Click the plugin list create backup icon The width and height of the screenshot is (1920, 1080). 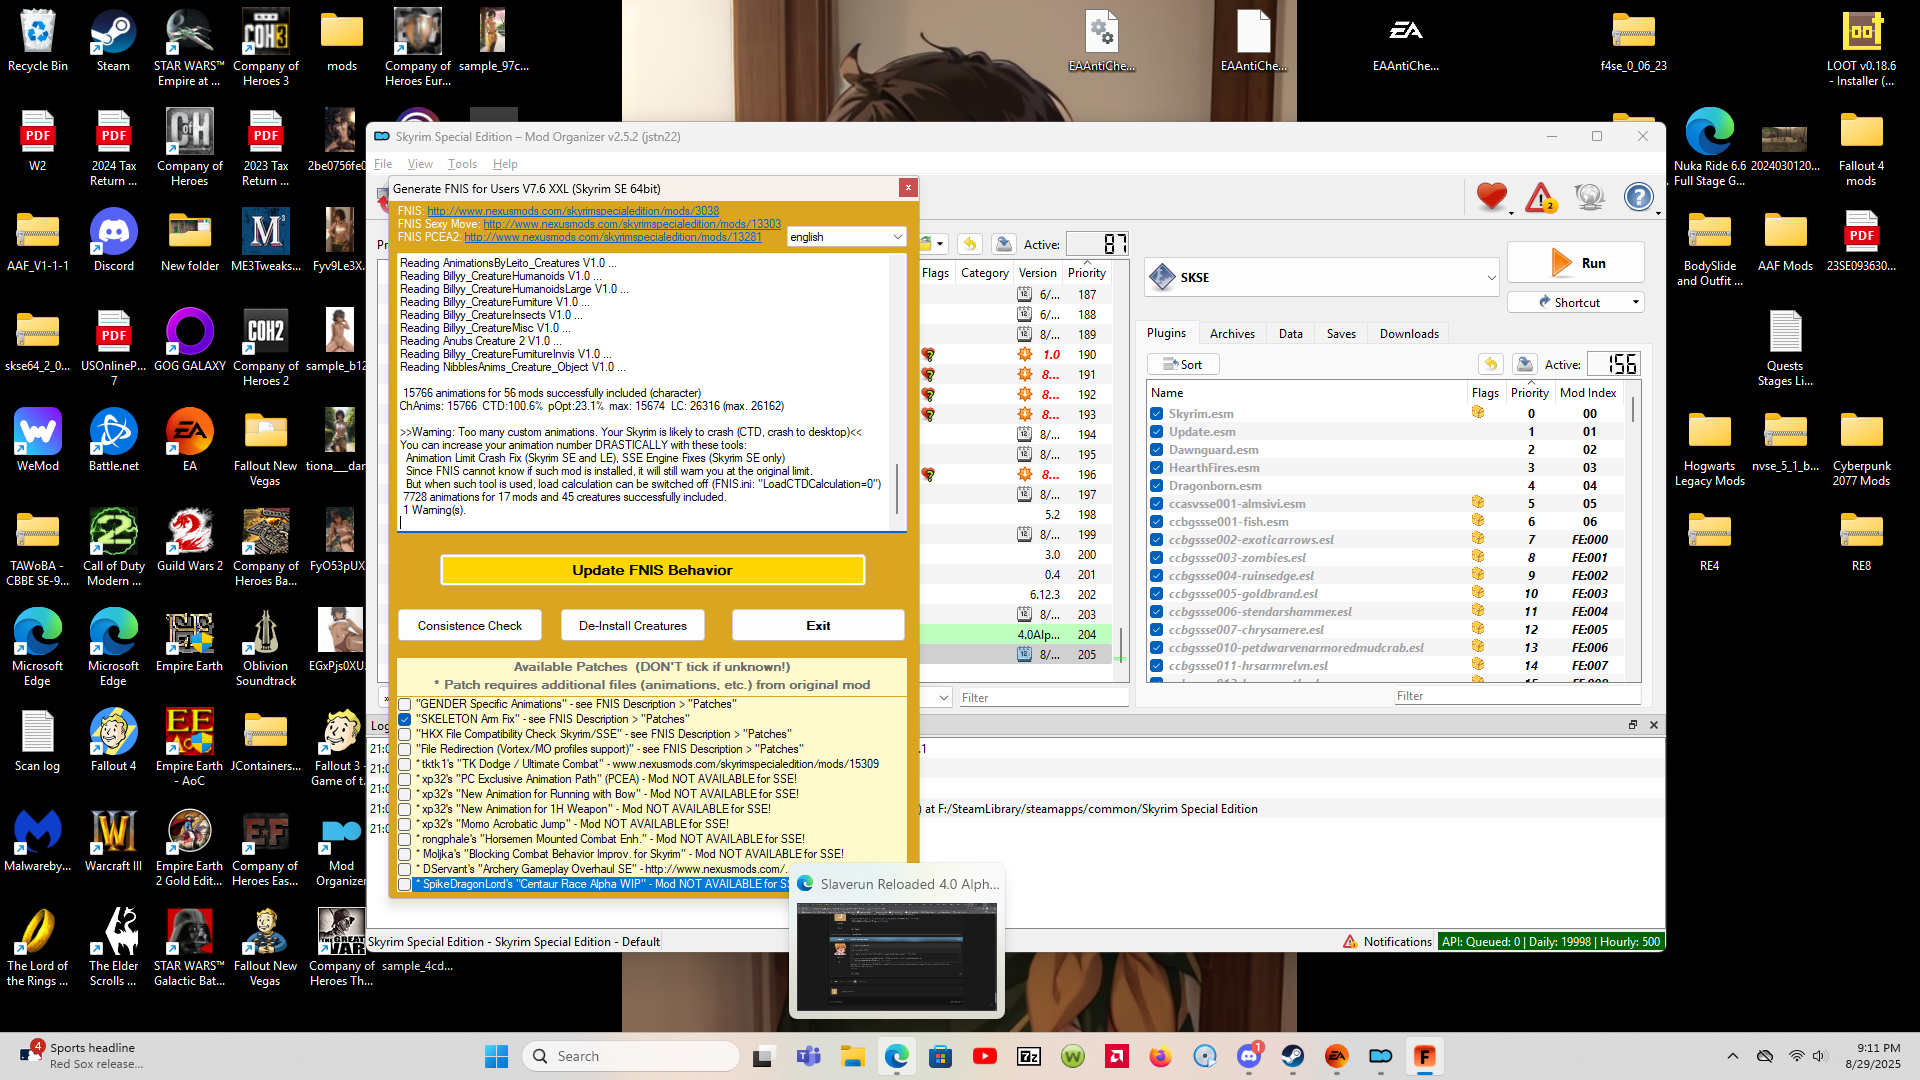(x=1525, y=364)
